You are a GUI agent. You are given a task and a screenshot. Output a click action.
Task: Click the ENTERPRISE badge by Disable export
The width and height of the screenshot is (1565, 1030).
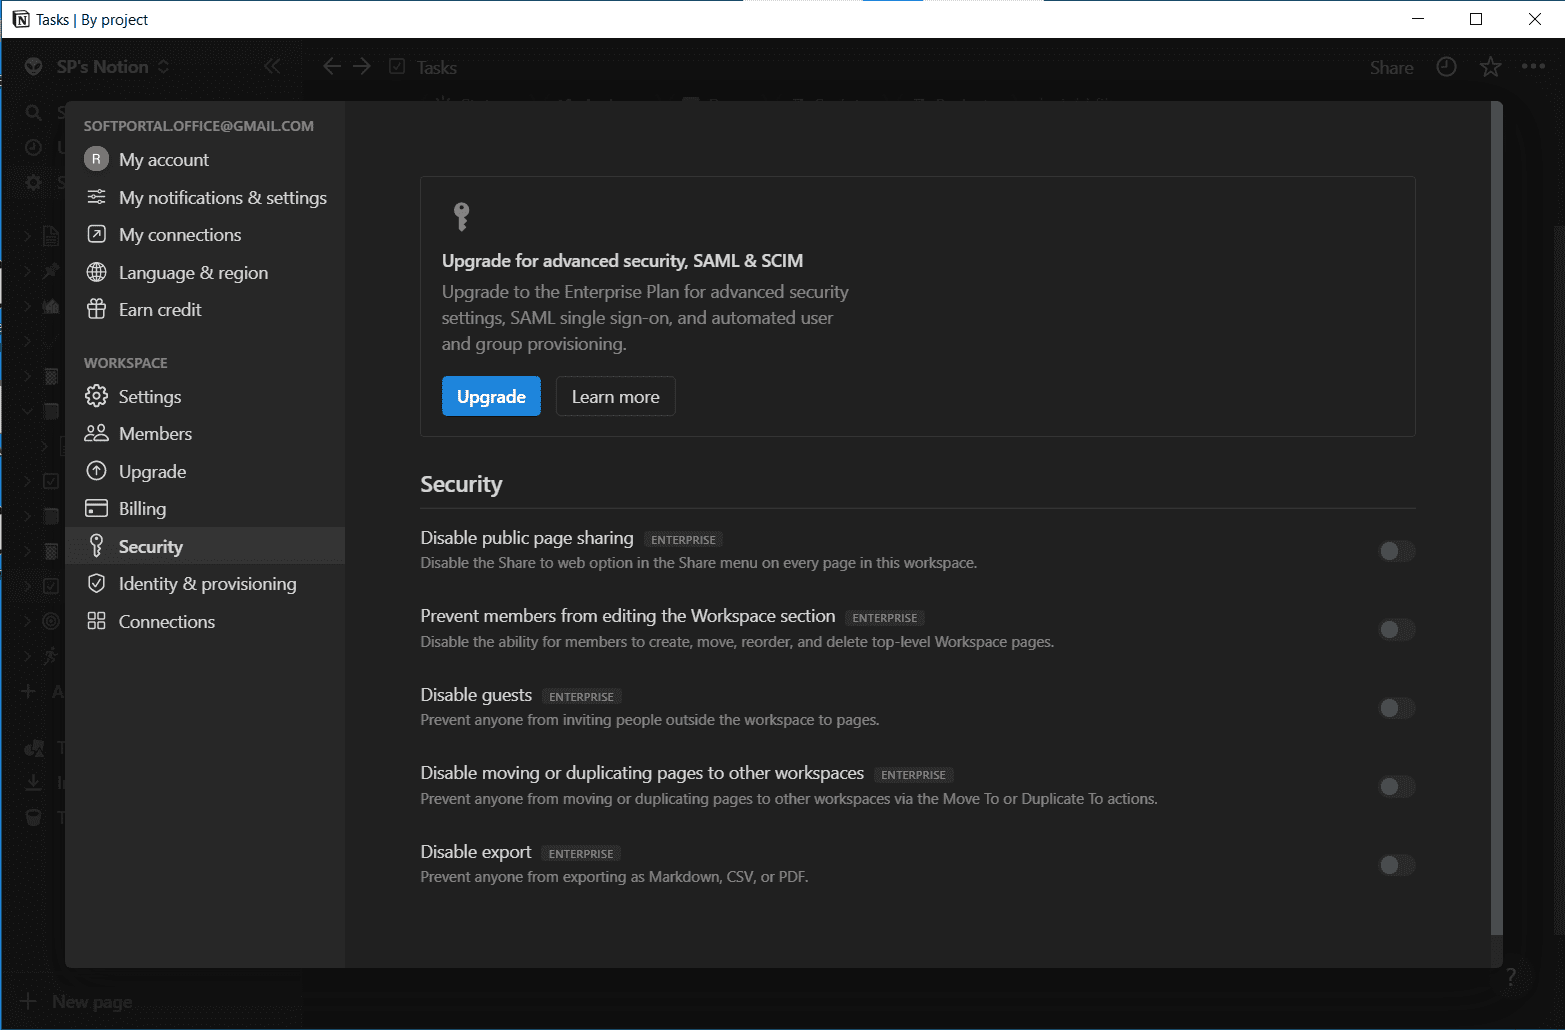[x=581, y=854]
